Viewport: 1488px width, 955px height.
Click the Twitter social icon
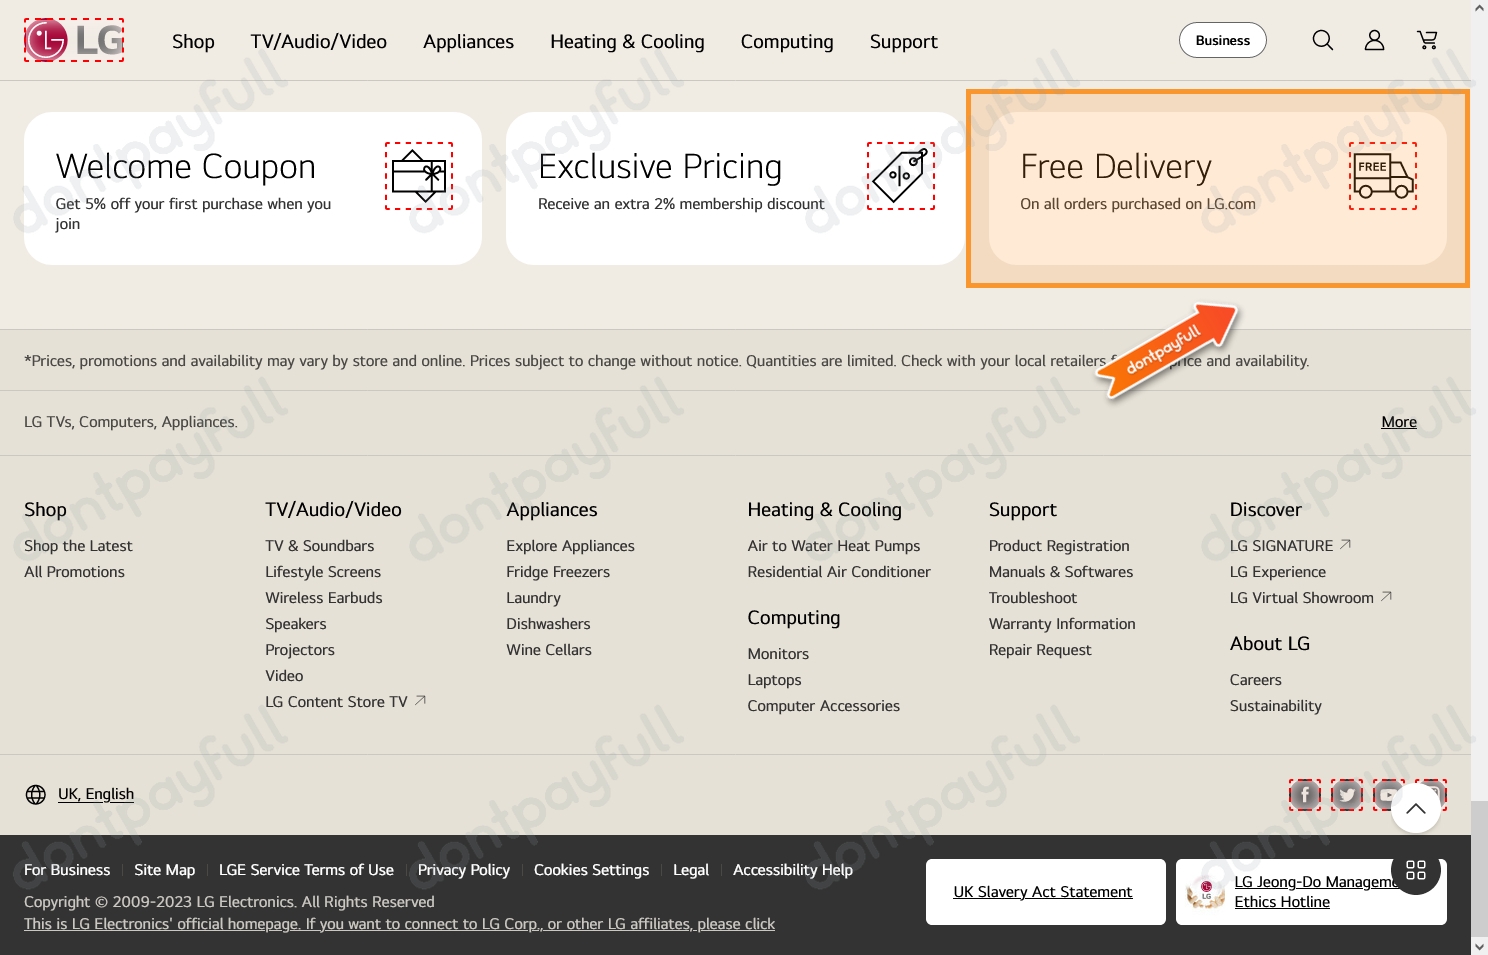[1346, 795]
